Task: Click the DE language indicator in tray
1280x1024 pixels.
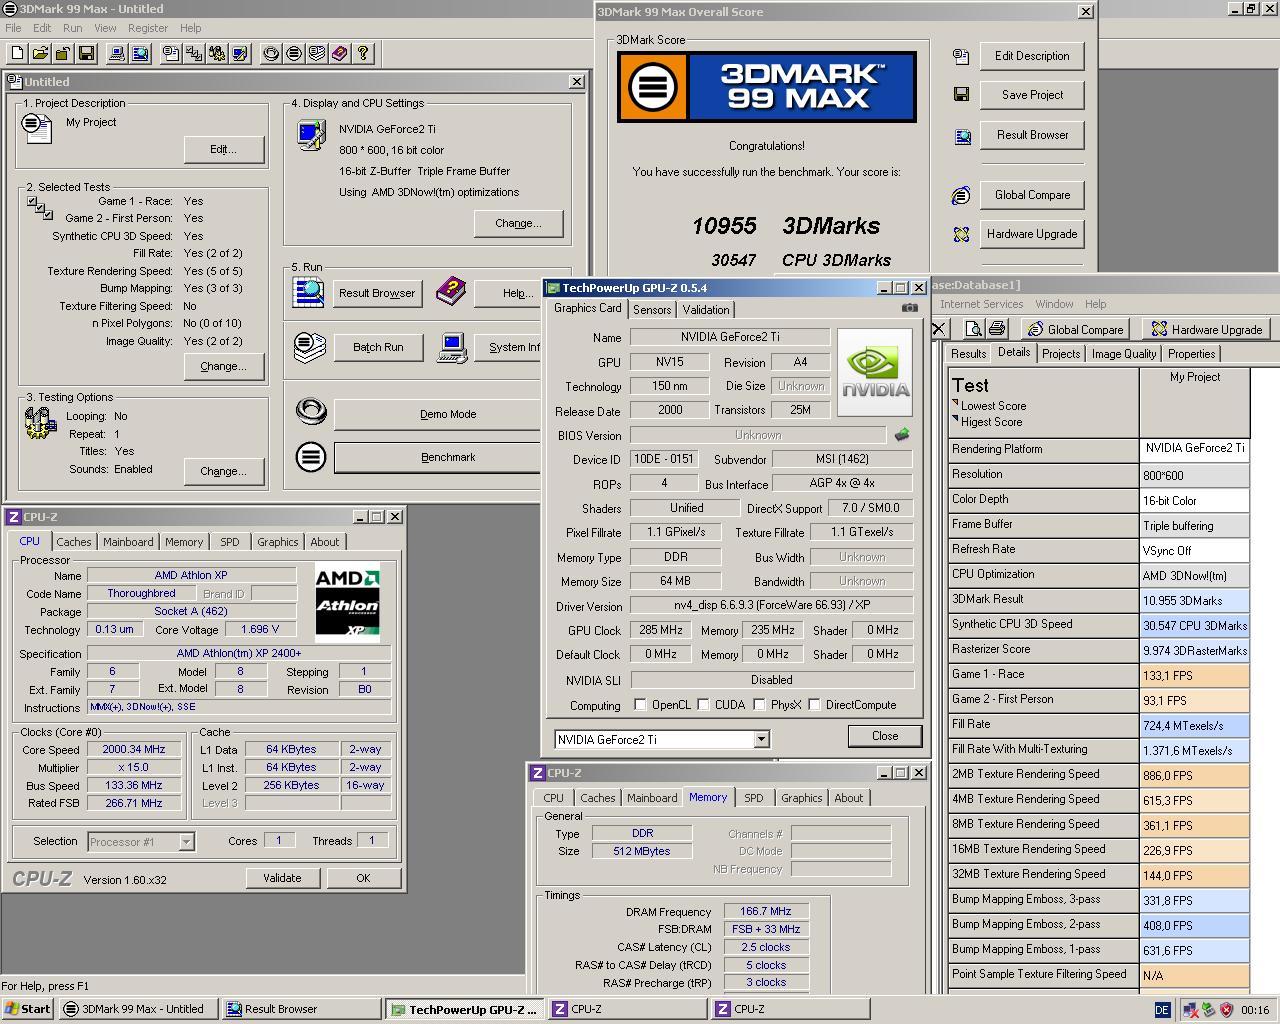Action: point(1162,1010)
